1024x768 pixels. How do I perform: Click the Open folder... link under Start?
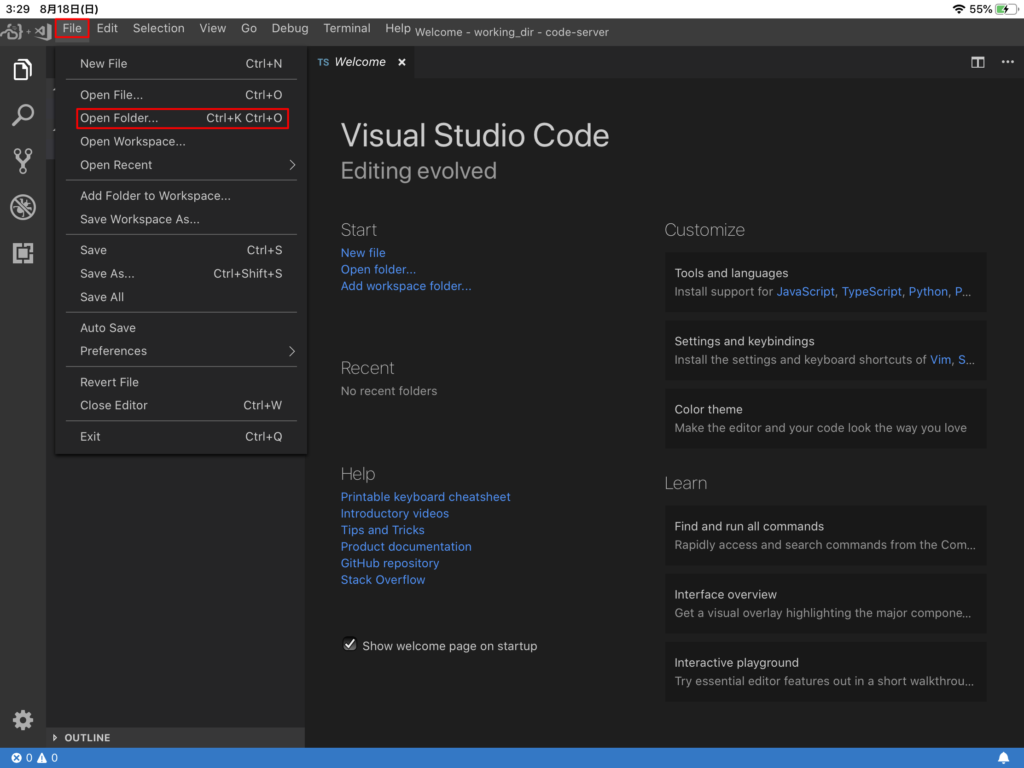[x=378, y=269]
